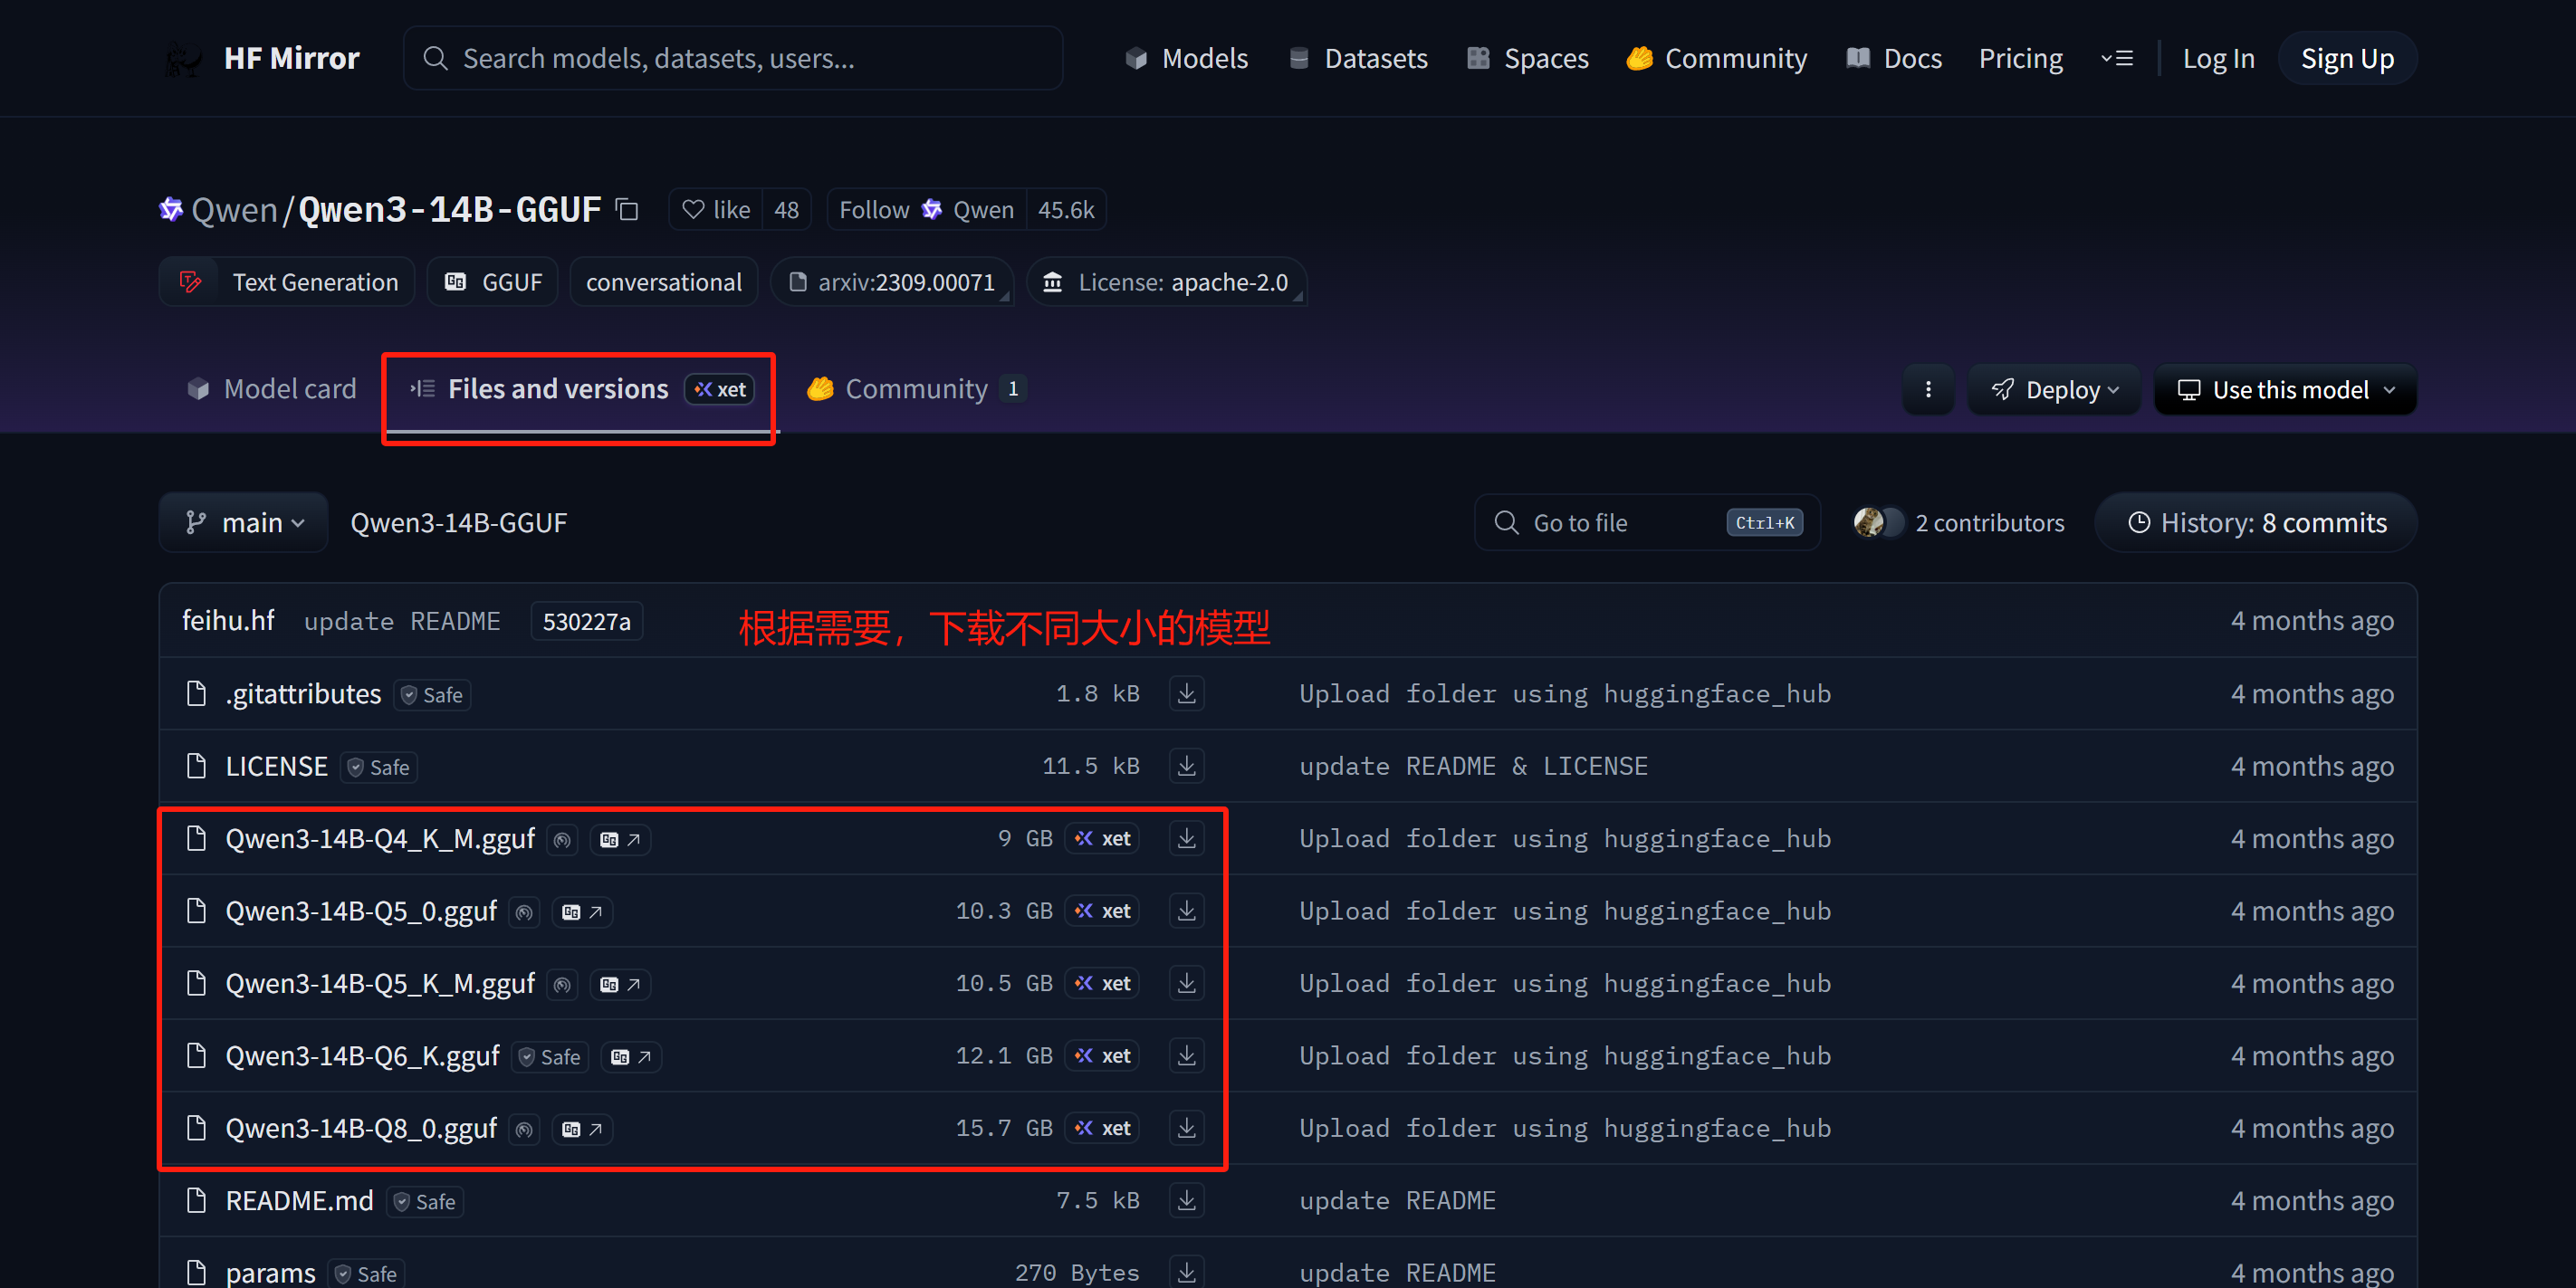2576x1288 pixels.
Task: Click the xet badge on Q8_0 row
Action: point(1103,1128)
